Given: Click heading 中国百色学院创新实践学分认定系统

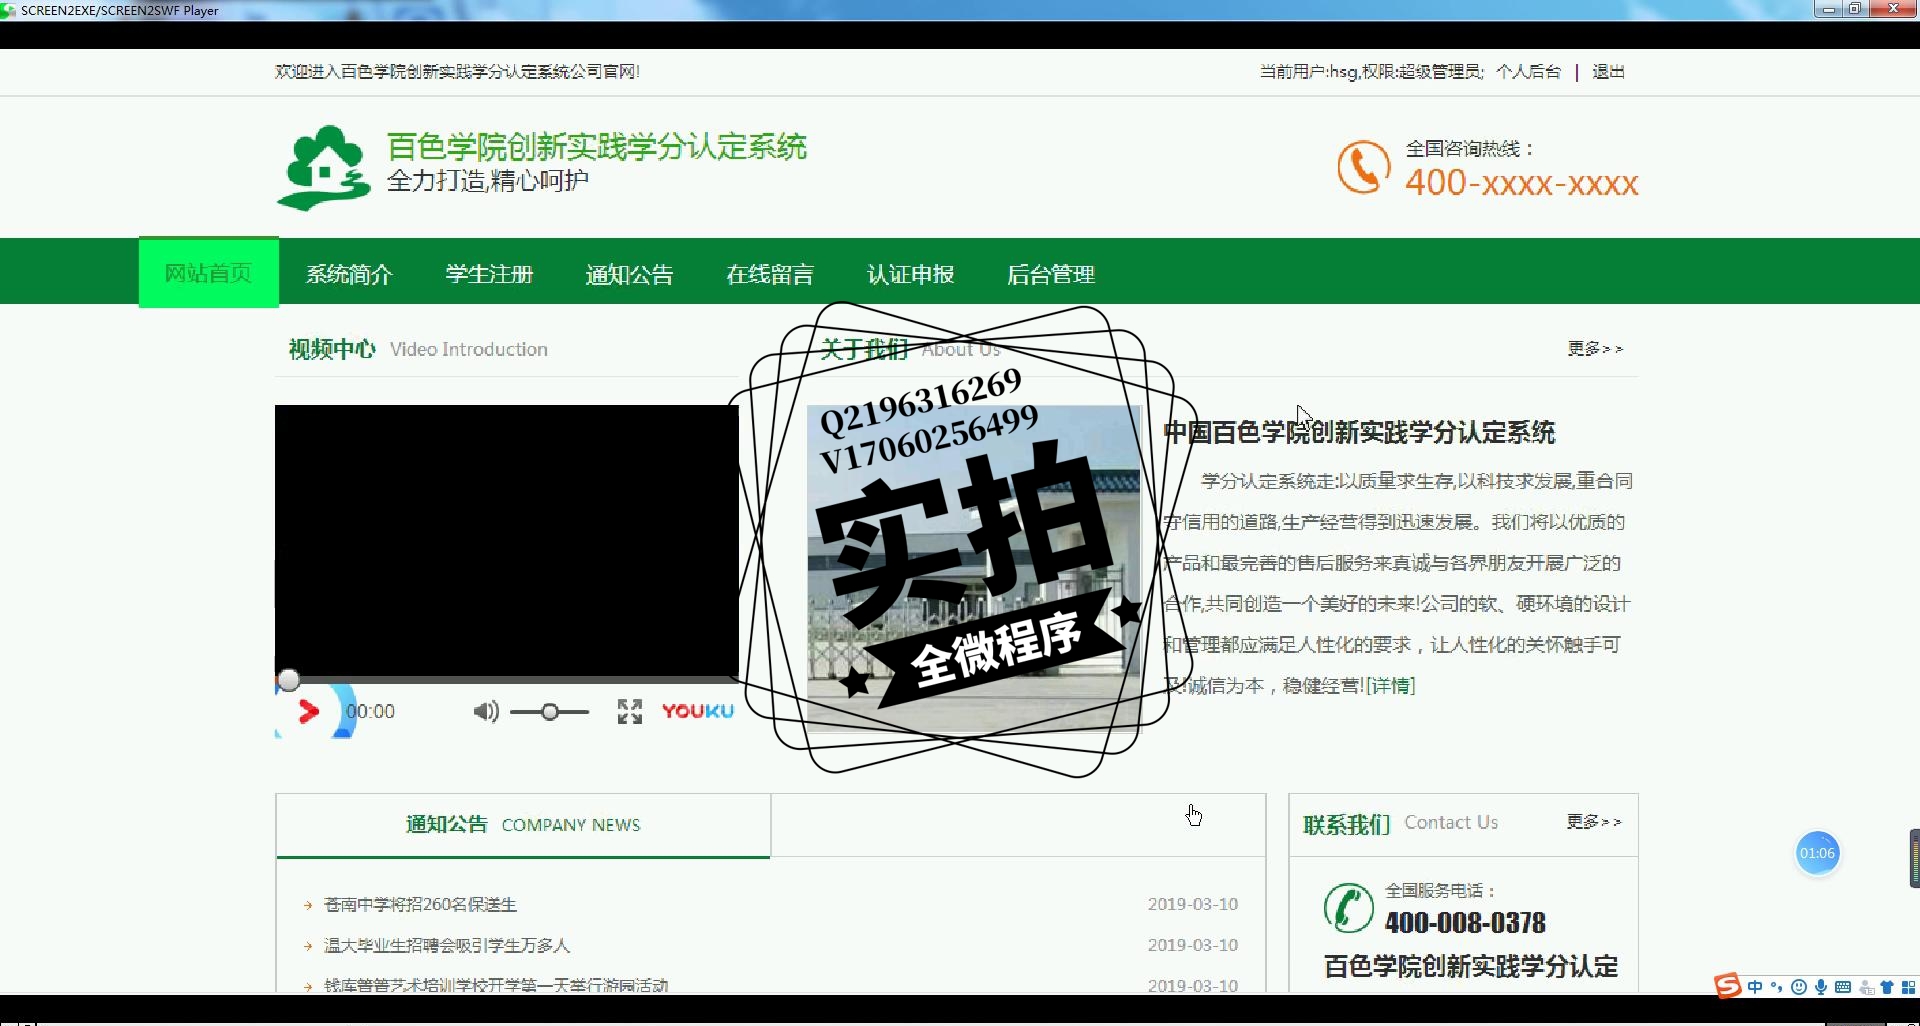Looking at the screenshot, I should point(1359,433).
